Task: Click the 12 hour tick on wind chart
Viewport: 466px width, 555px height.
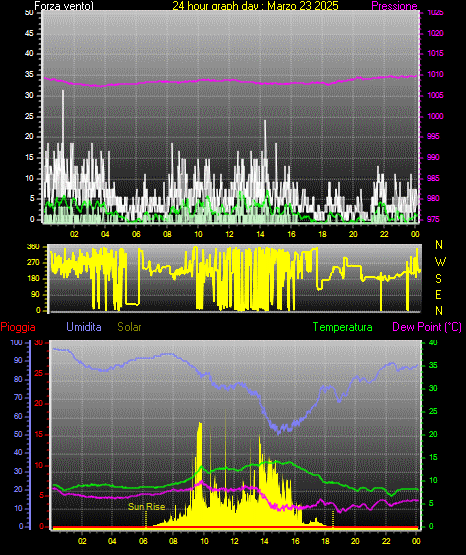Action: tap(229, 234)
